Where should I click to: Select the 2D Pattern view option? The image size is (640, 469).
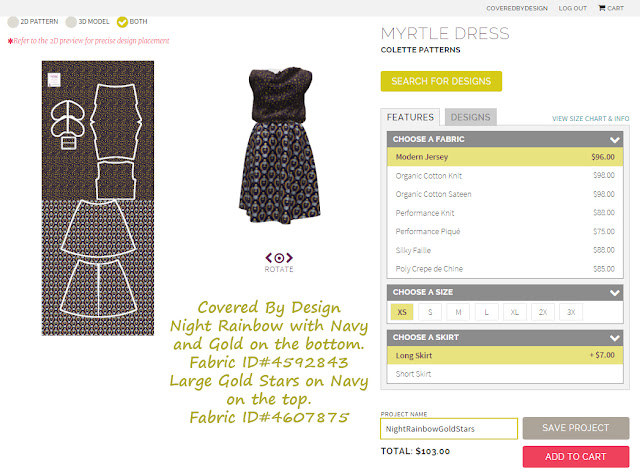[13, 22]
